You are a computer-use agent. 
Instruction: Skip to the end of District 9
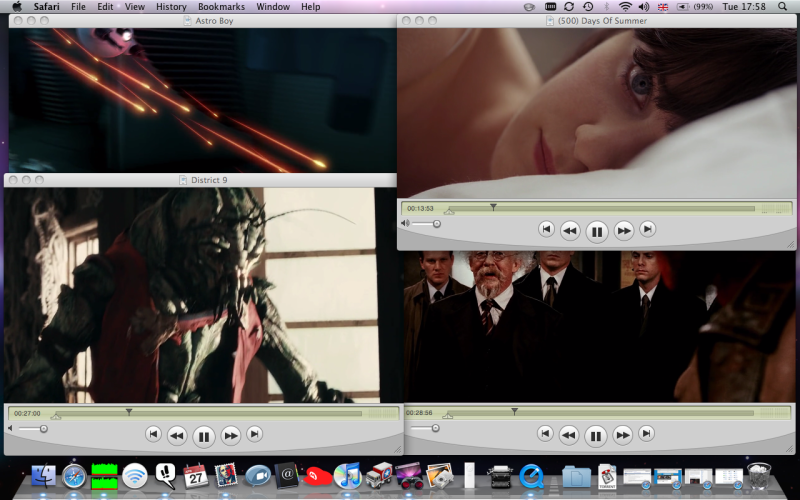[255, 434]
